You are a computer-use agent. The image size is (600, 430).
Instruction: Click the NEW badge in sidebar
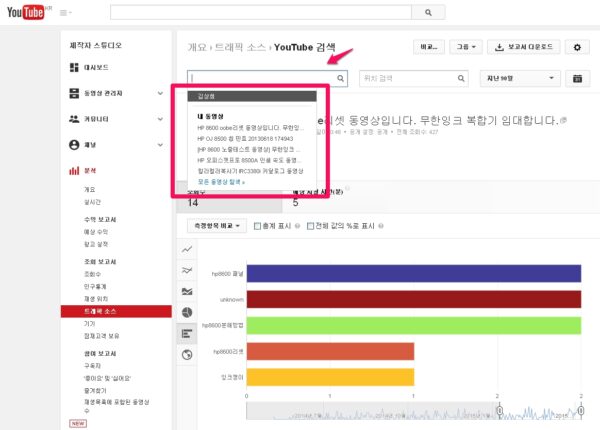point(78,423)
